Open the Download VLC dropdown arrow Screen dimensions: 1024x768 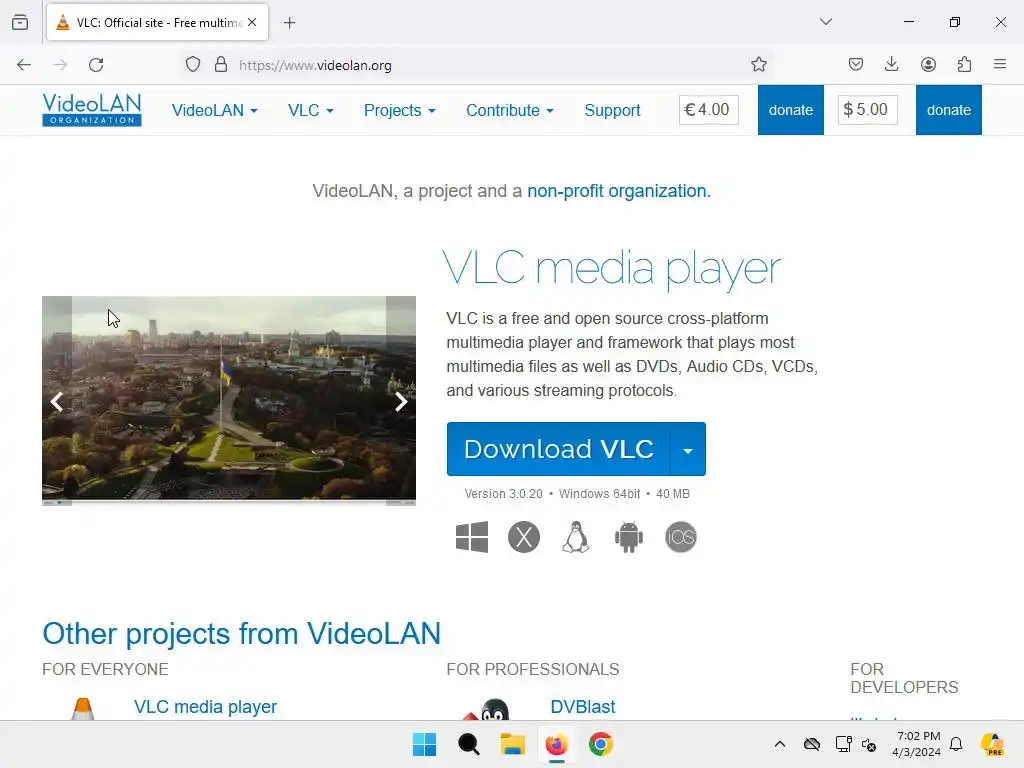(688, 449)
